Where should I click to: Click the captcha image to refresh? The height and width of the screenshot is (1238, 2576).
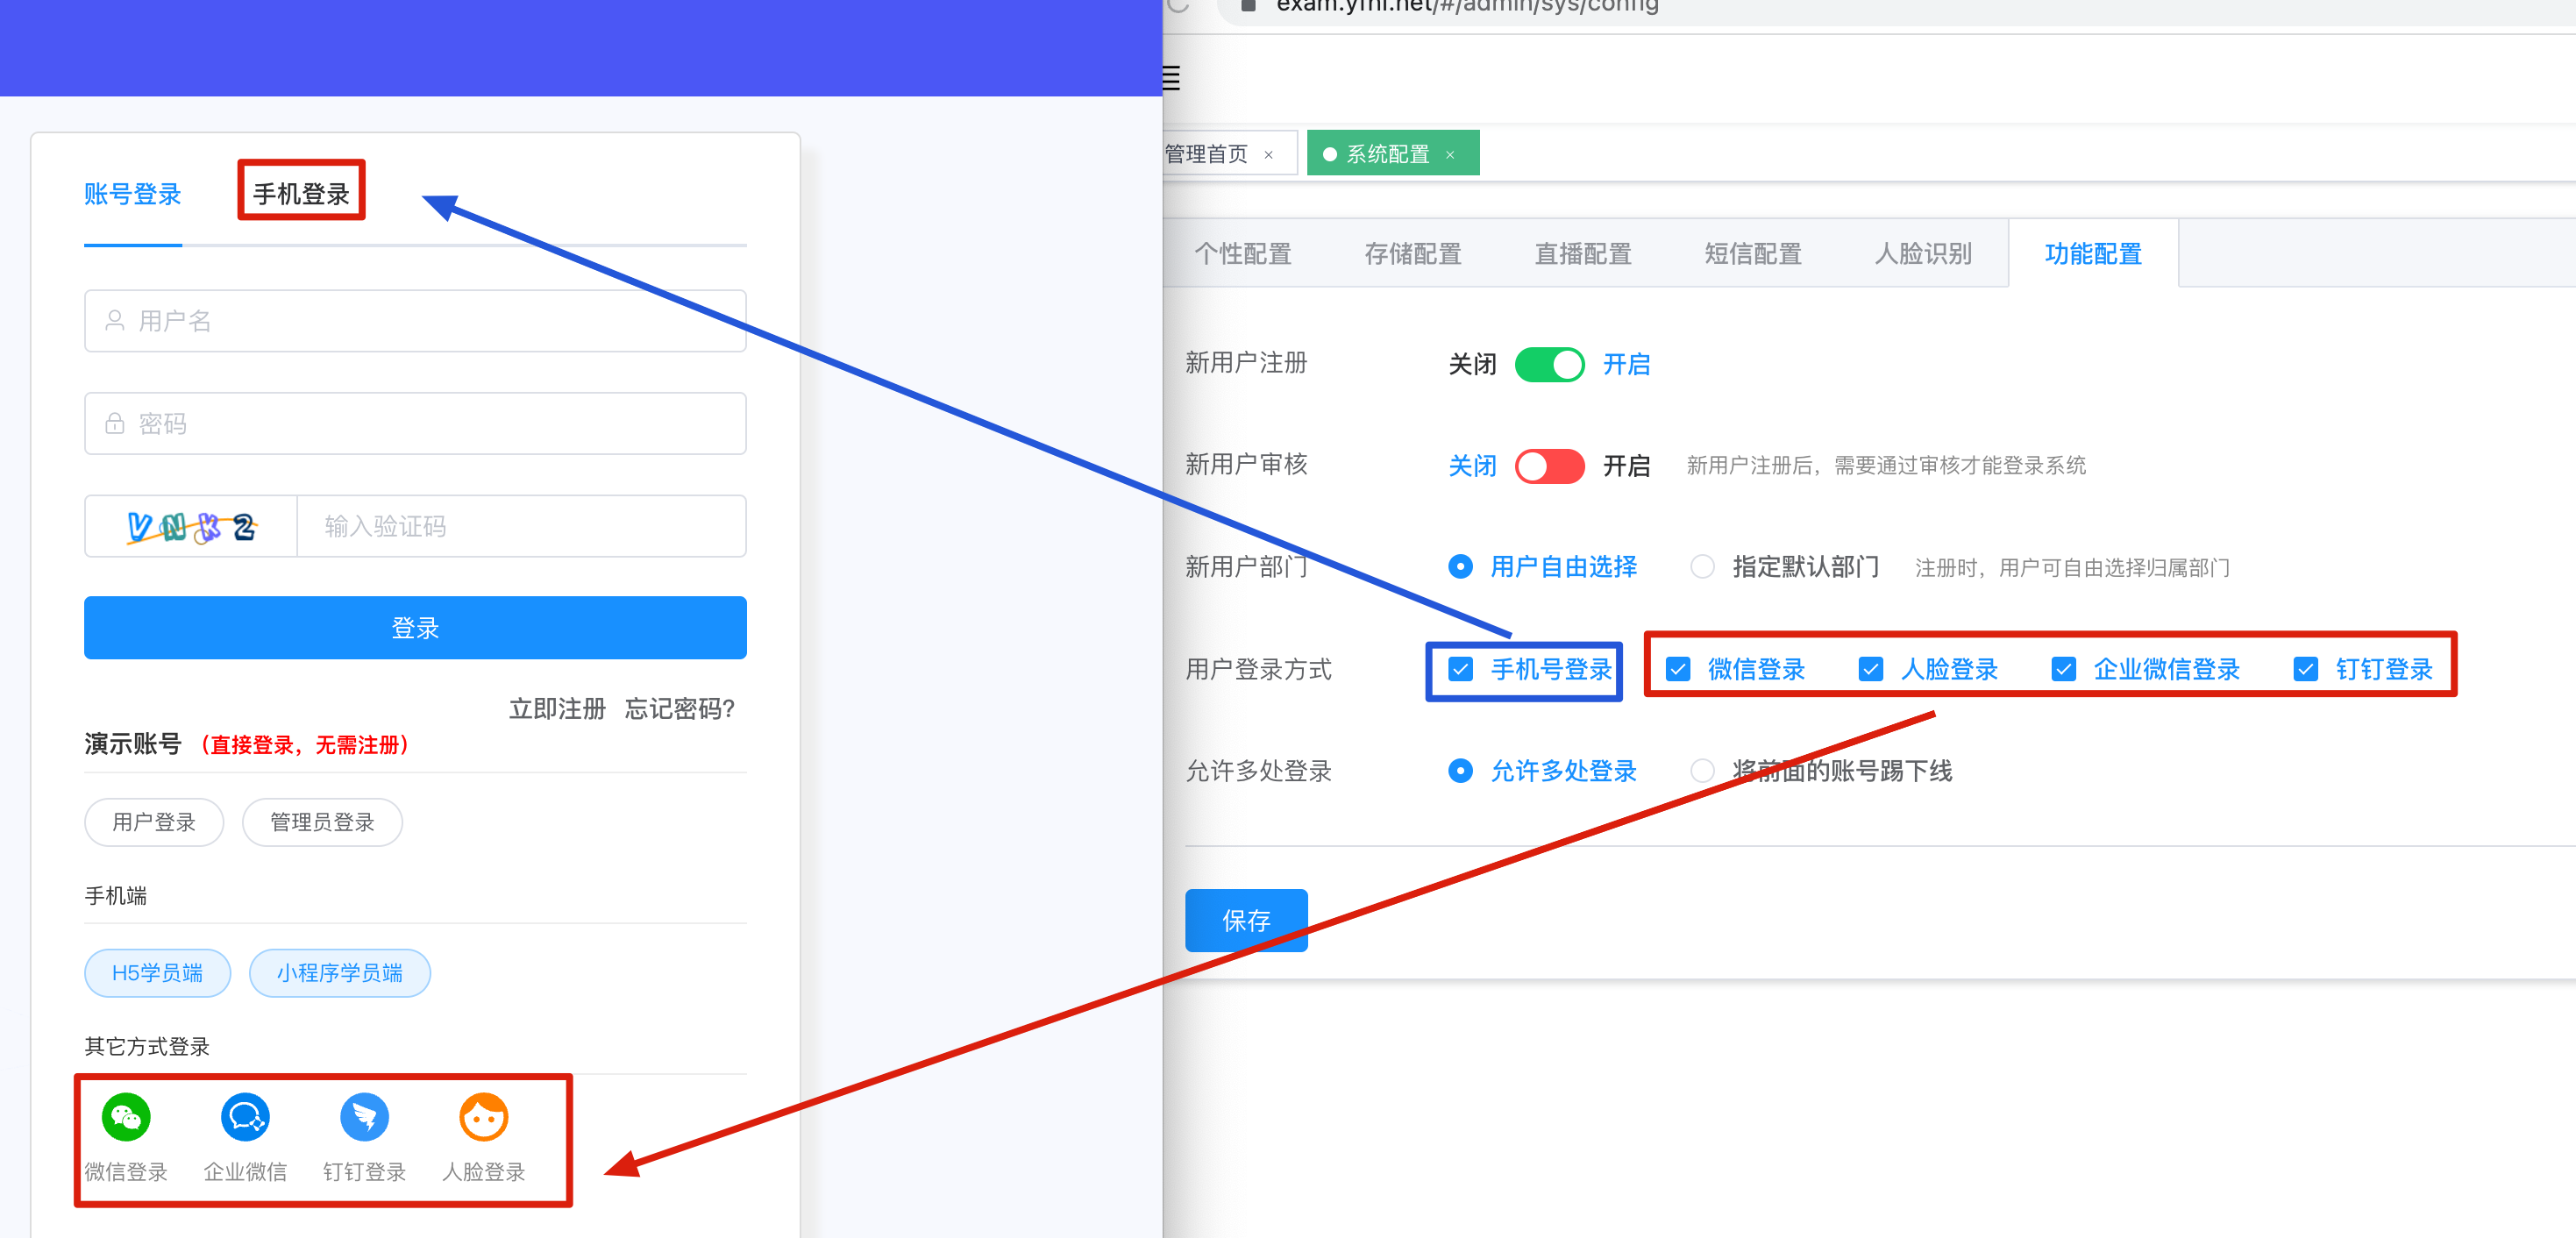191,526
